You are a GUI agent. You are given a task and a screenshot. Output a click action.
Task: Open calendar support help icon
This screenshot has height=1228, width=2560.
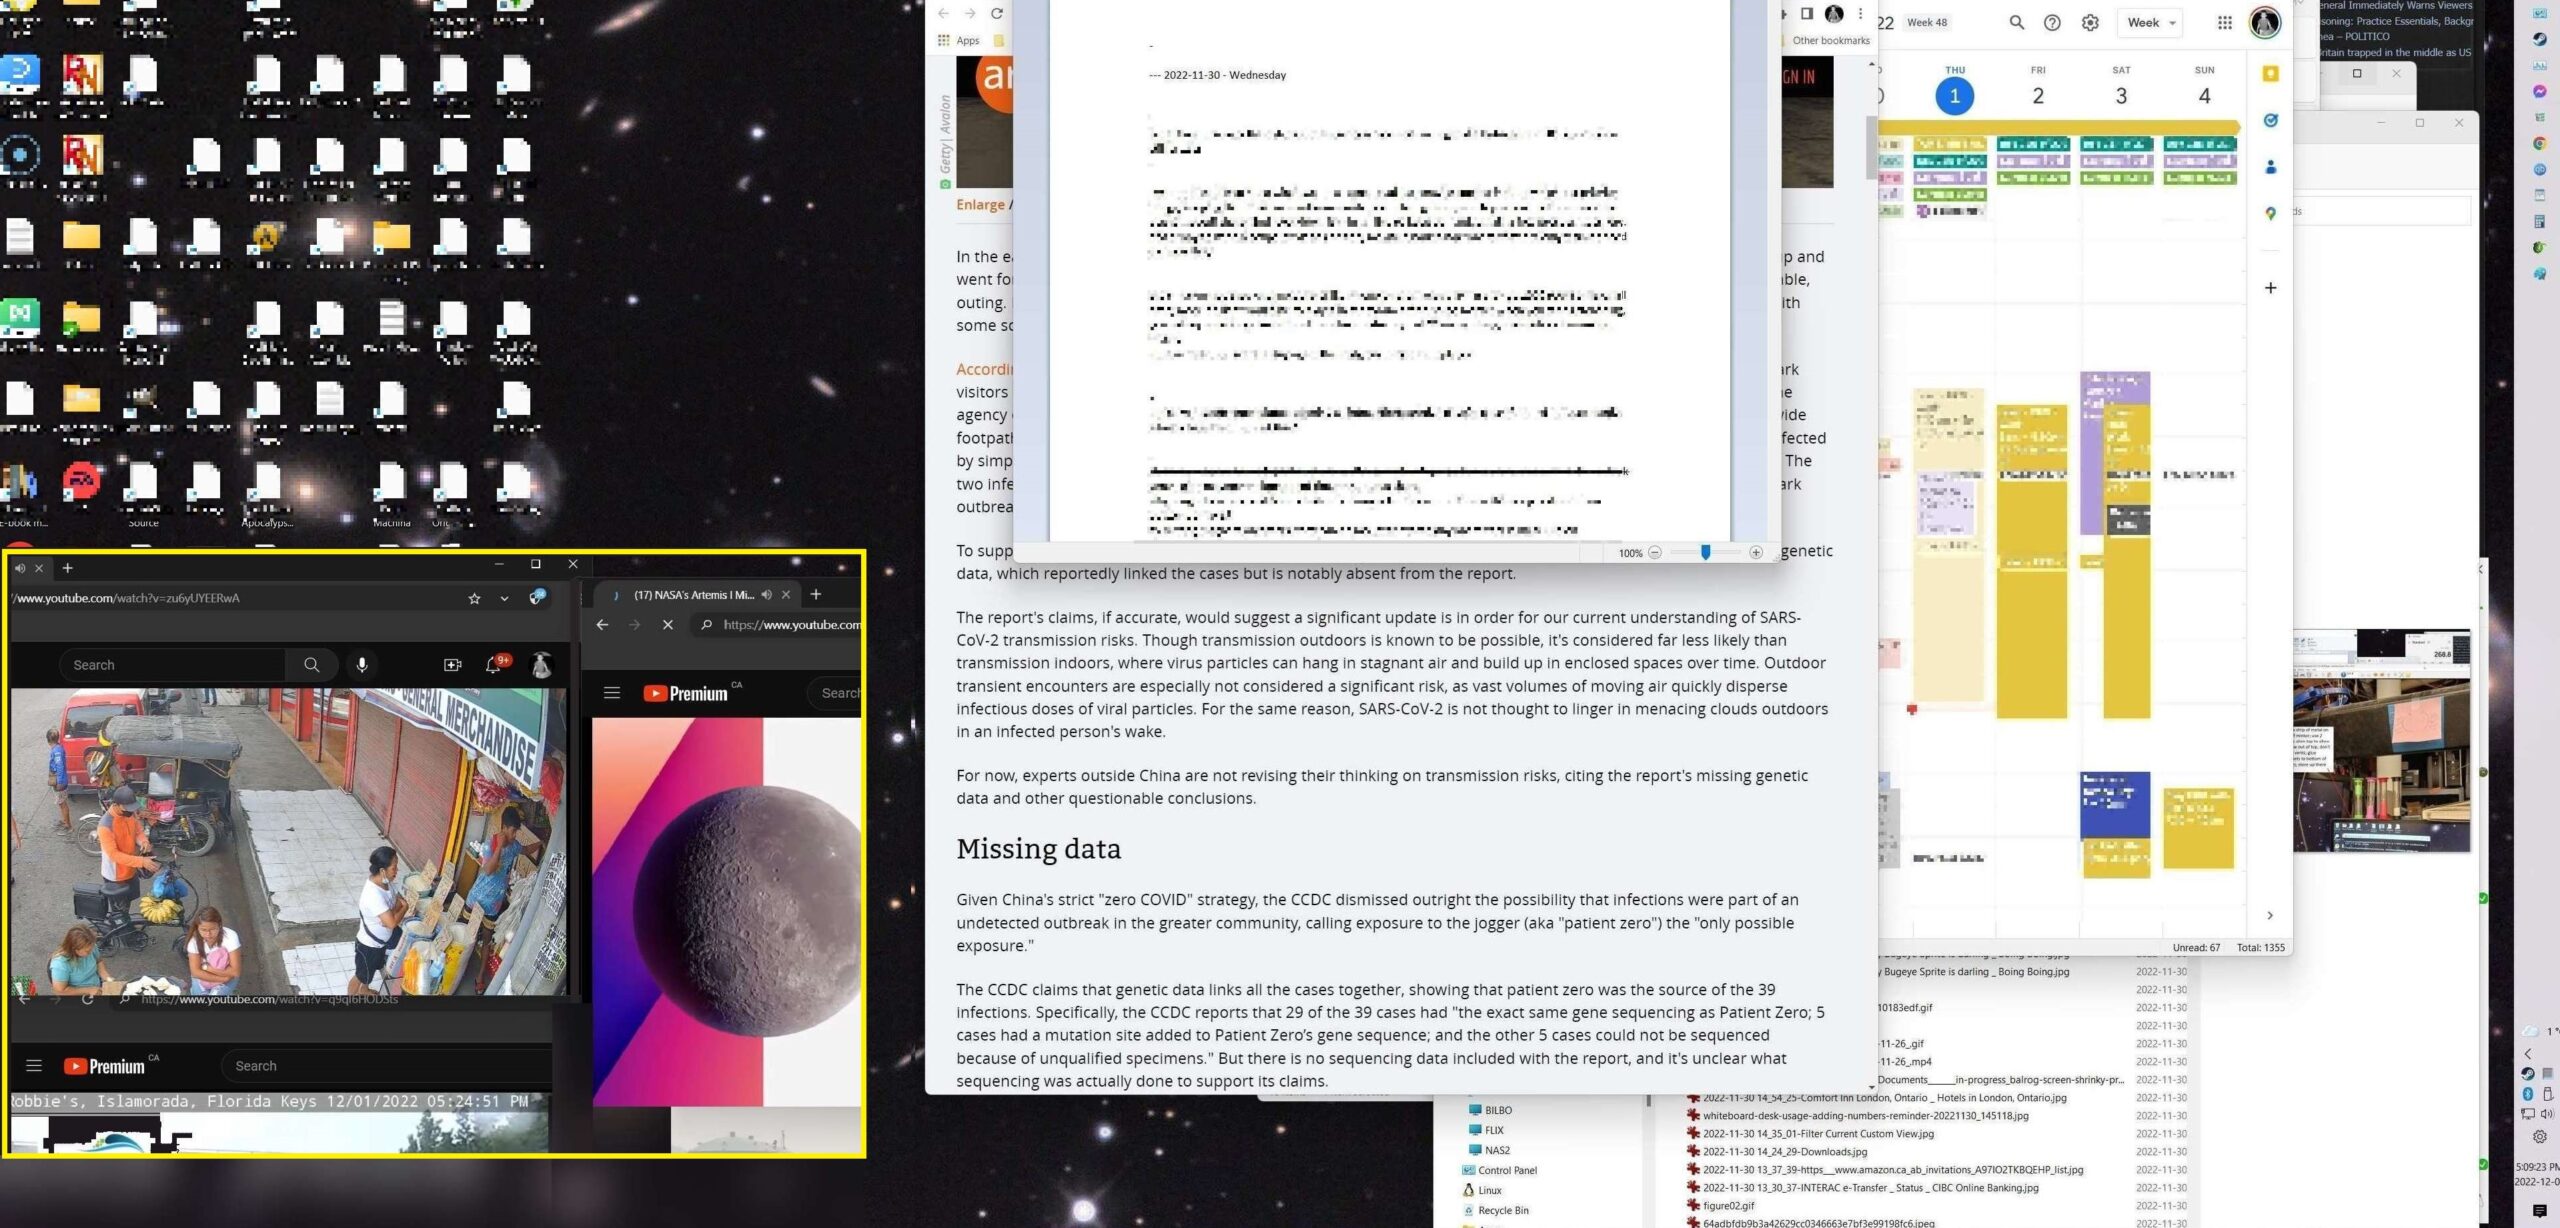point(2052,23)
